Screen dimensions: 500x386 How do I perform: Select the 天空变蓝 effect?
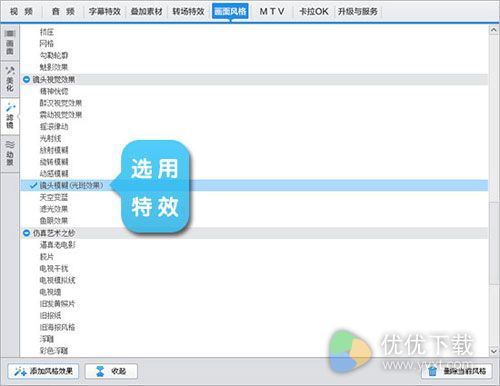coord(54,197)
